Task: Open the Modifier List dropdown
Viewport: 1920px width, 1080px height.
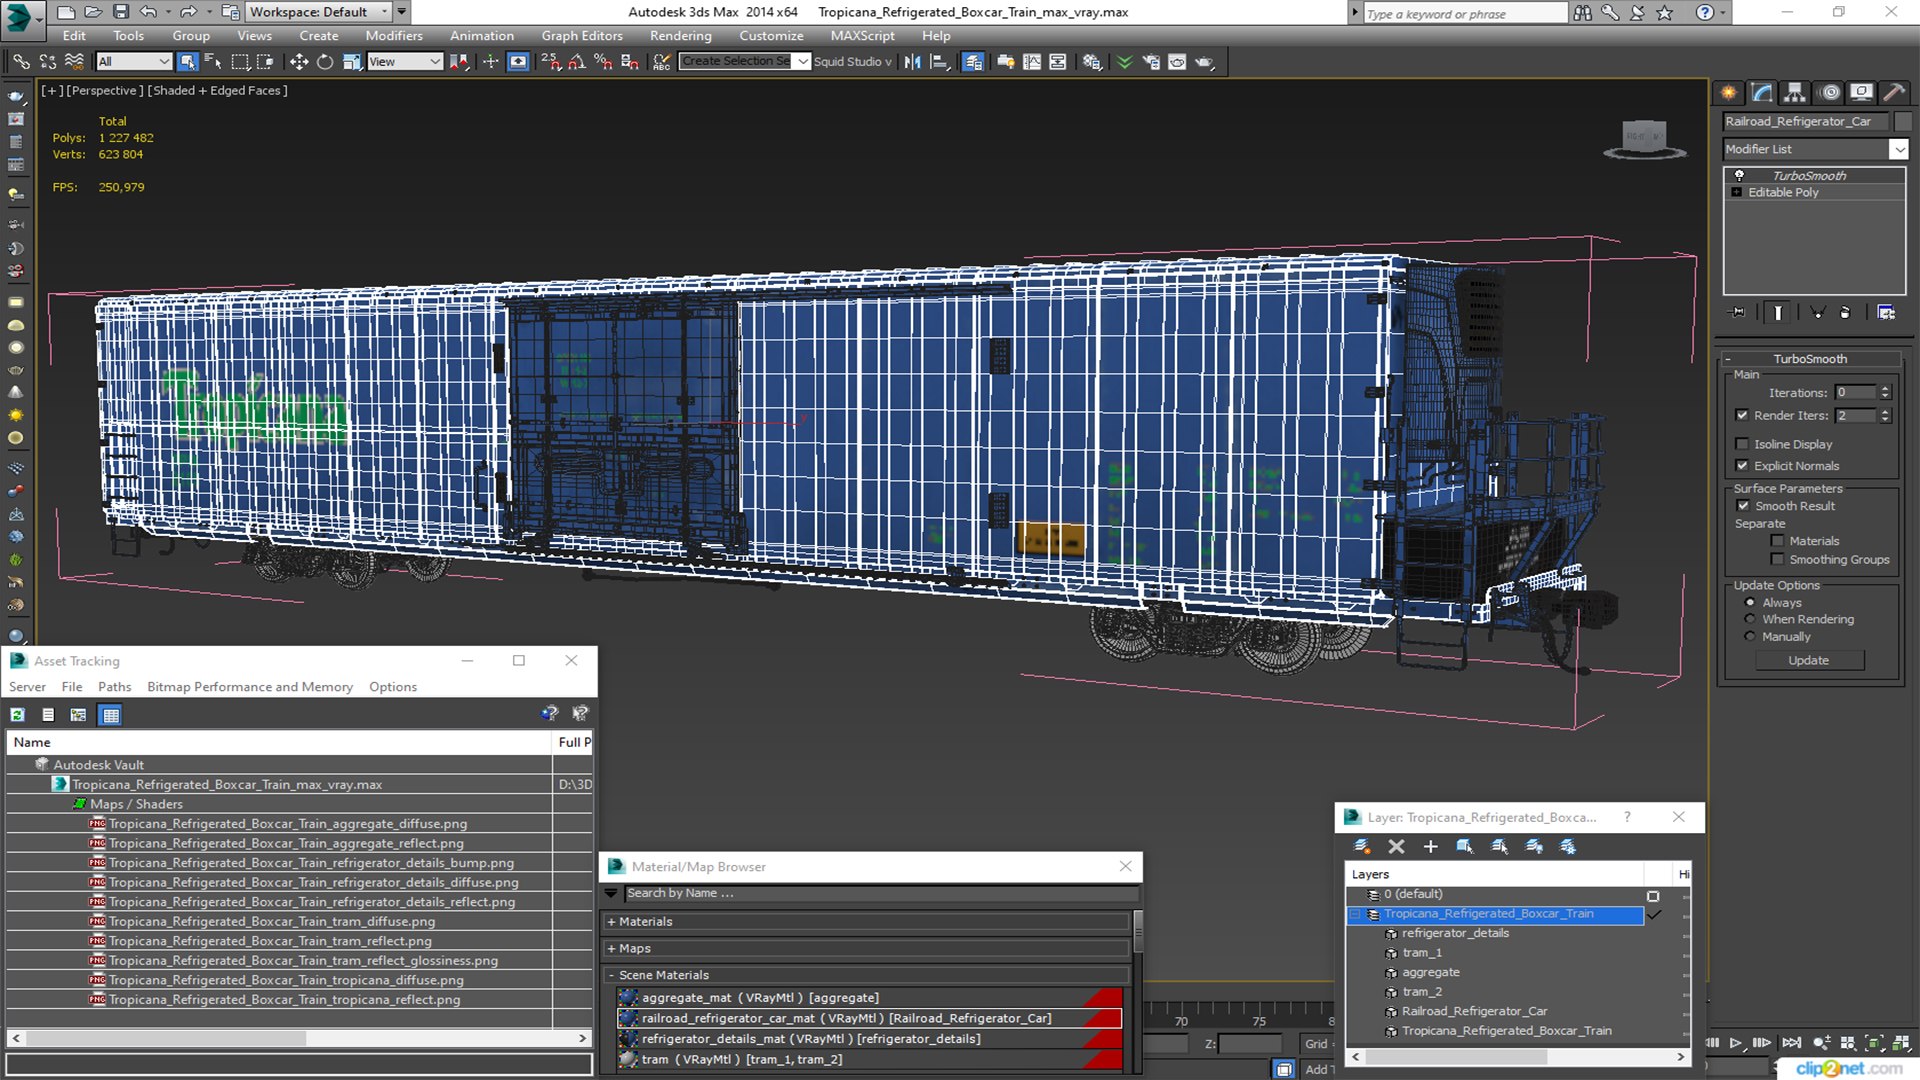Action: [1815, 149]
